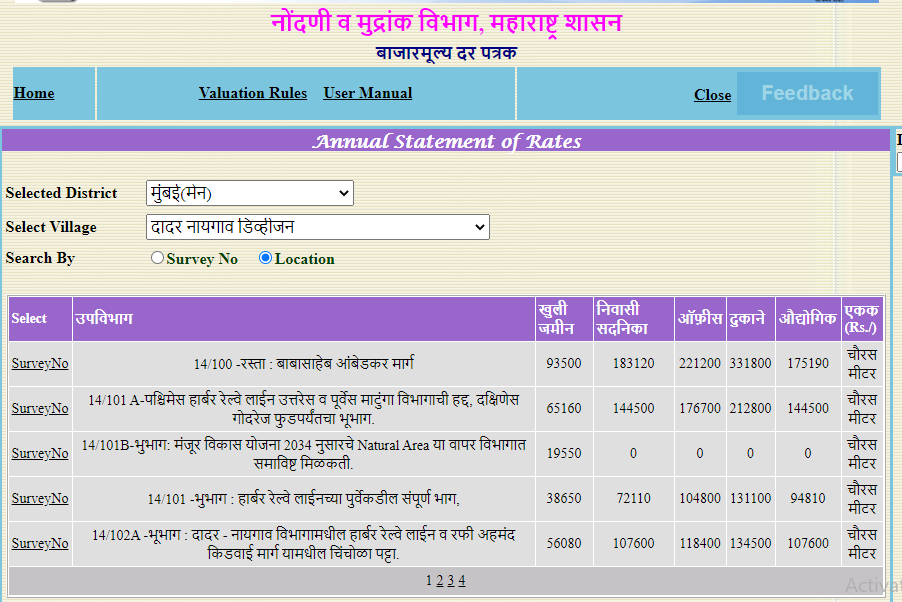
Task: Click the 14/100 बाबासाहेब आंबेडकर मार्ग description
Action: tap(304, 364)
